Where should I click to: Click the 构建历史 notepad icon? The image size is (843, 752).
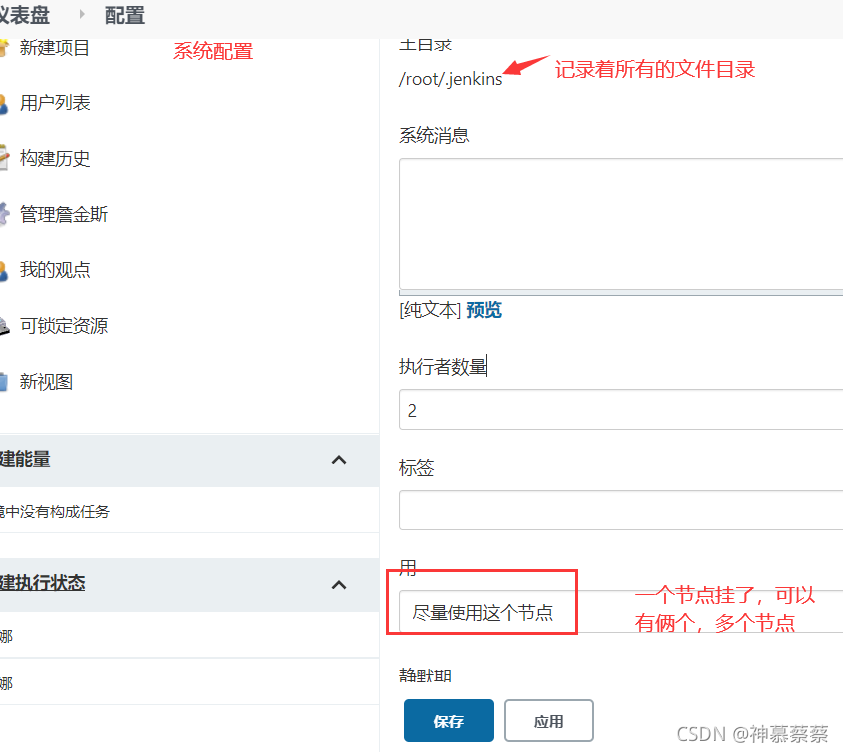pyautogui.click(x=4, y=158)
